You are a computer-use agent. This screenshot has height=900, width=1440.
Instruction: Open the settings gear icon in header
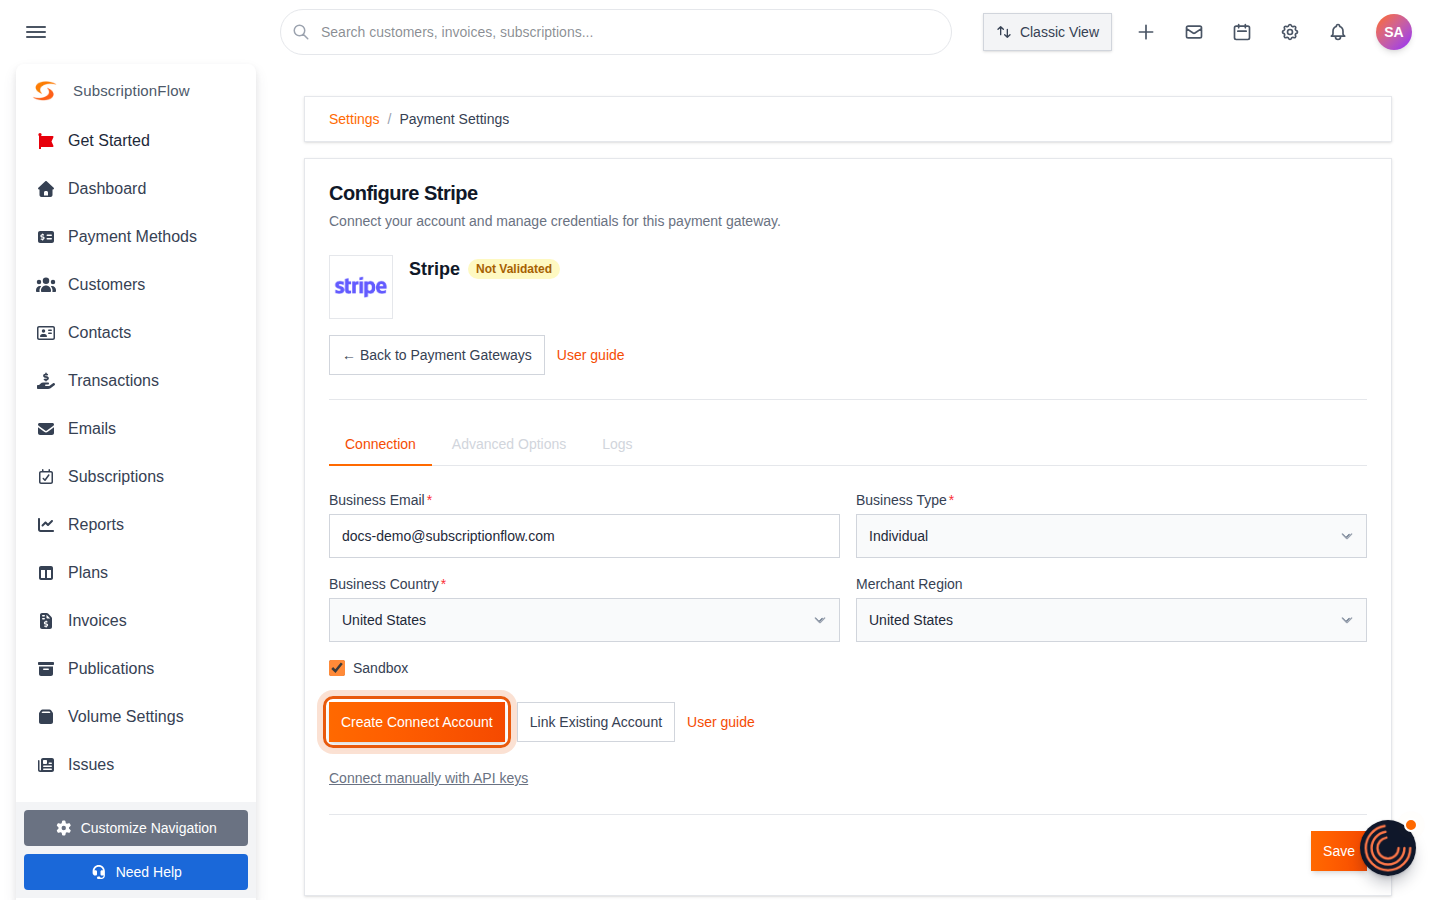click(1290, 32)
